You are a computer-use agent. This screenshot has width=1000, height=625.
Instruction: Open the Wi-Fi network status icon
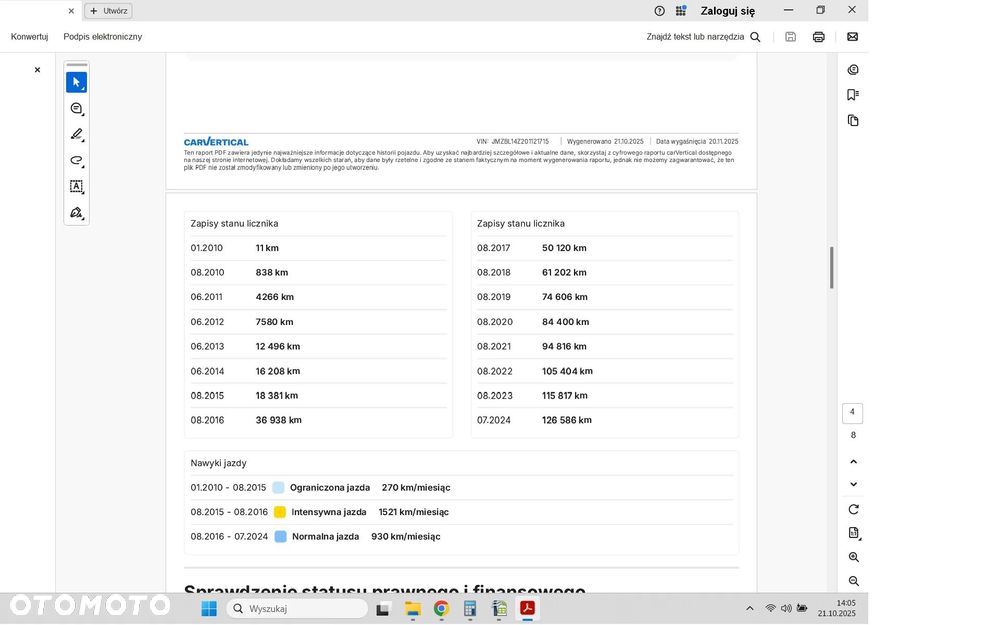(770, 608)
